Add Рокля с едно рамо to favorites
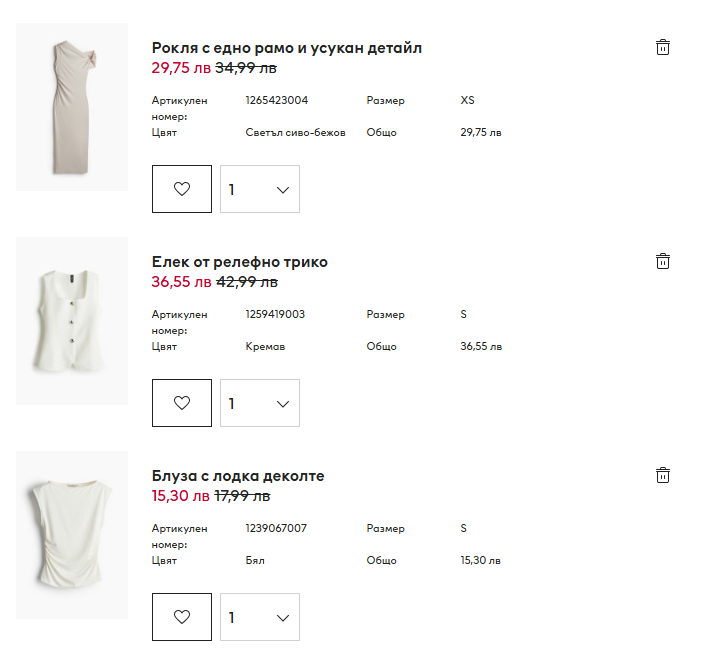715x659 pixels. click(182, 189)
